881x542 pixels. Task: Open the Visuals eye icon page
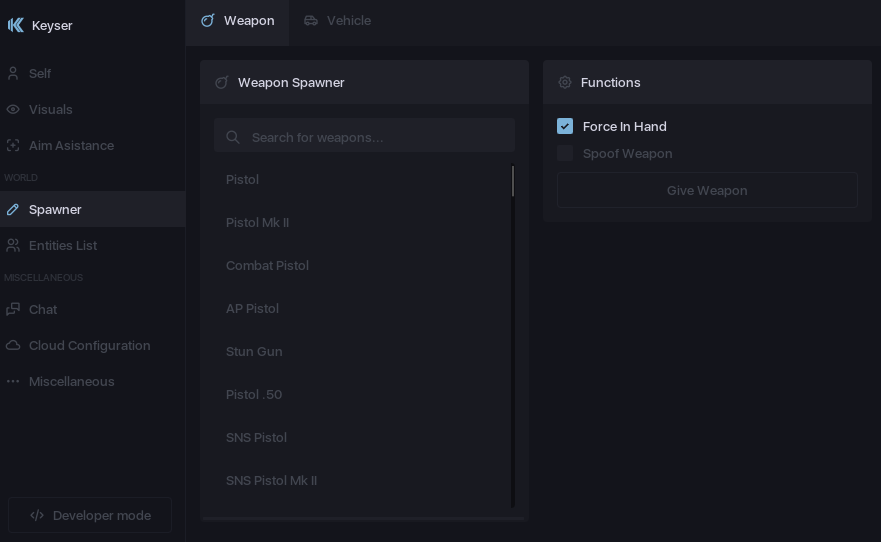click(13, 110)
